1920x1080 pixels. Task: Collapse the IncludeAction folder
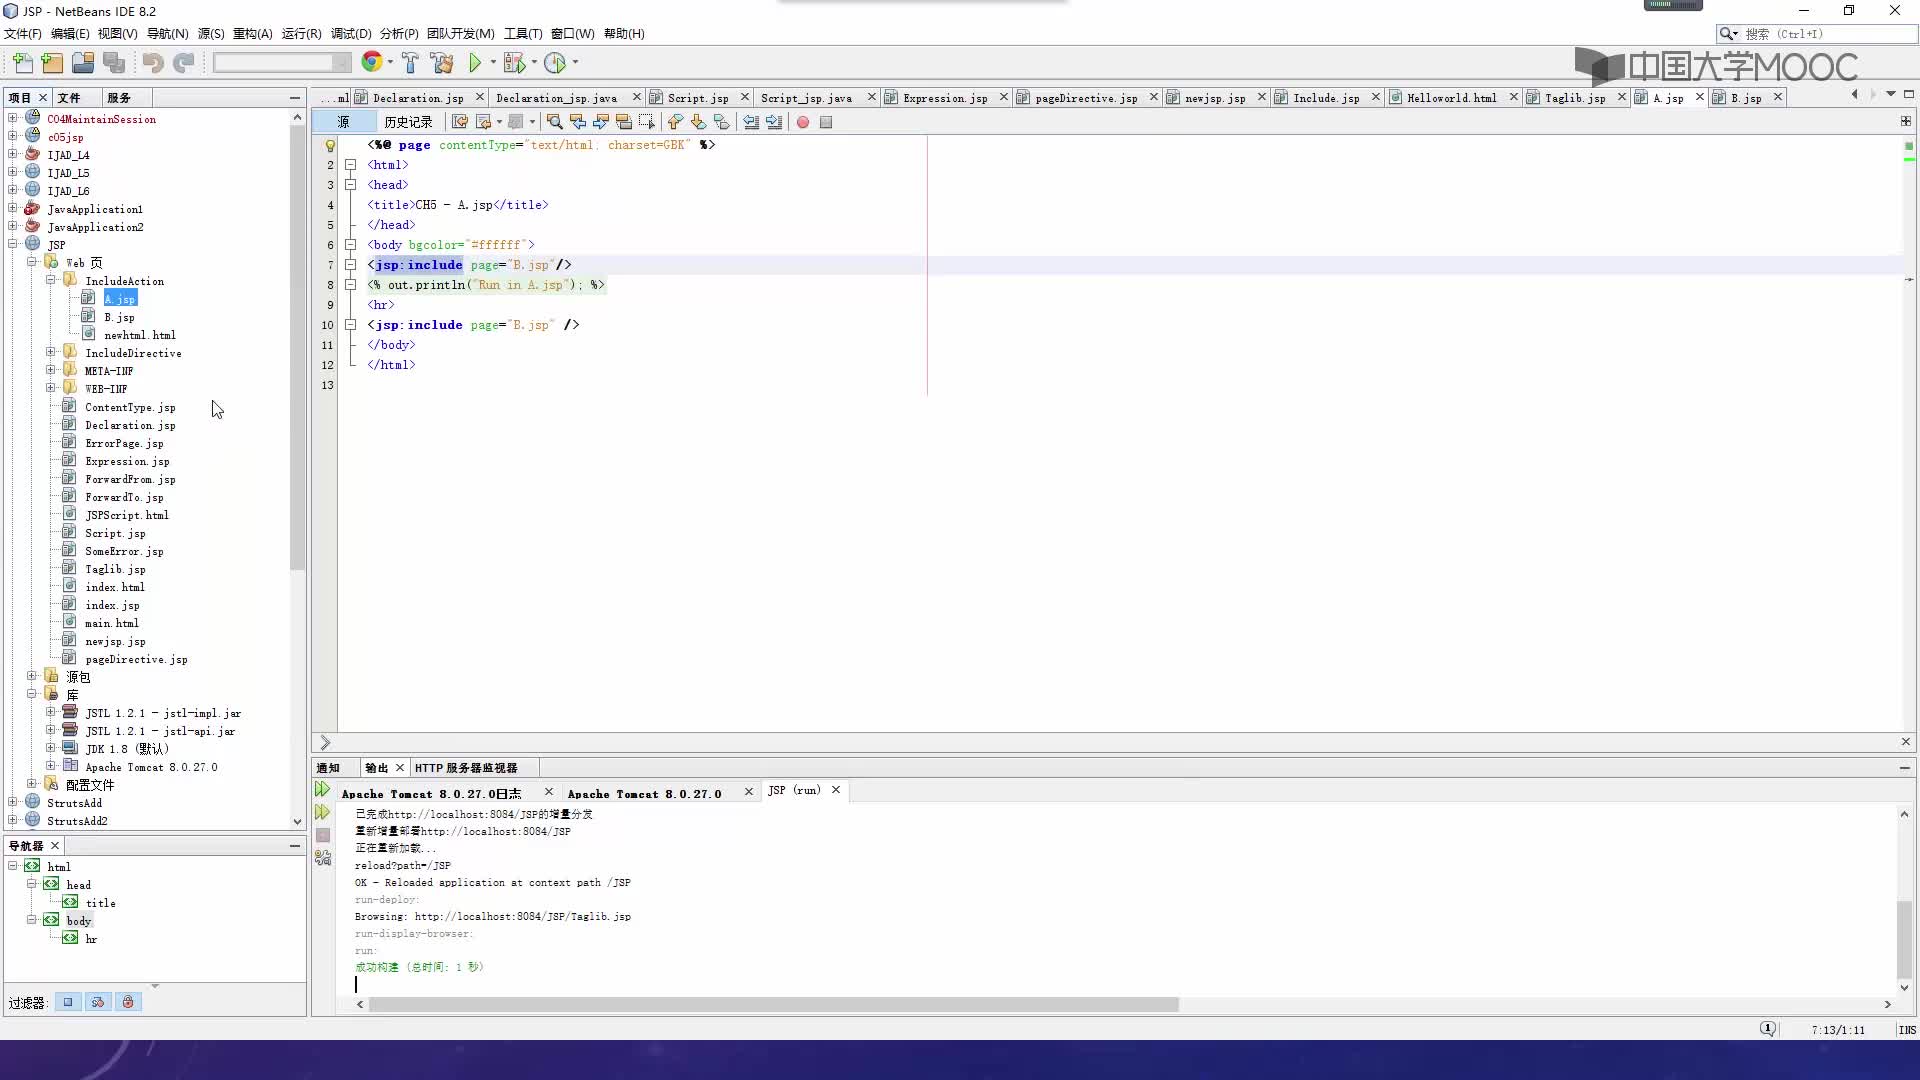tap(51, 280)
